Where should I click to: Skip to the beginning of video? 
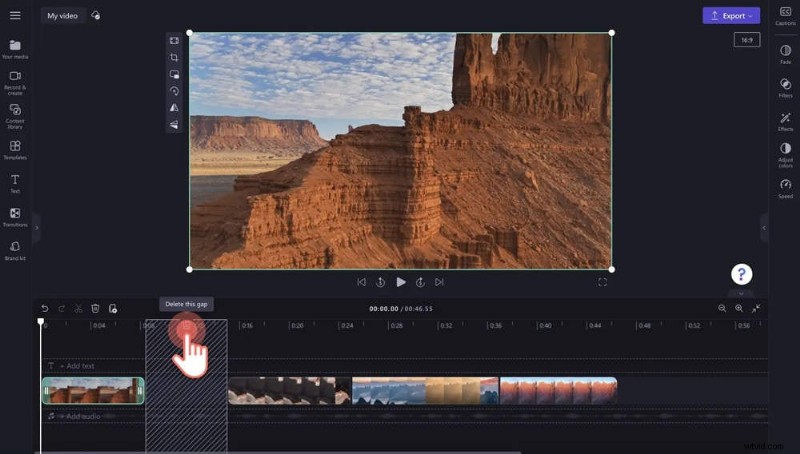tap(362, 282)
